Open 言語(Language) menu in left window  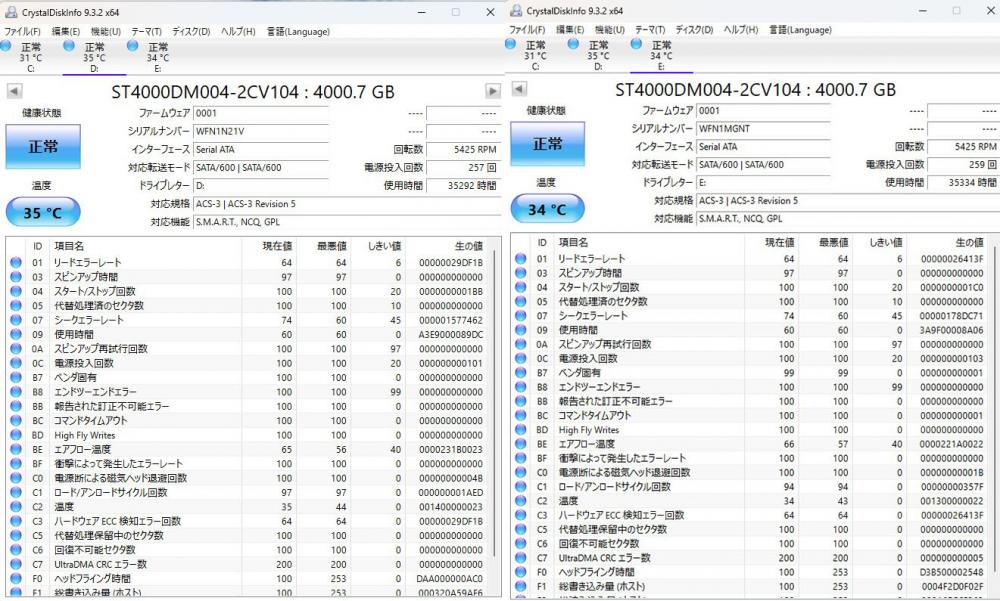pos(298,31)
